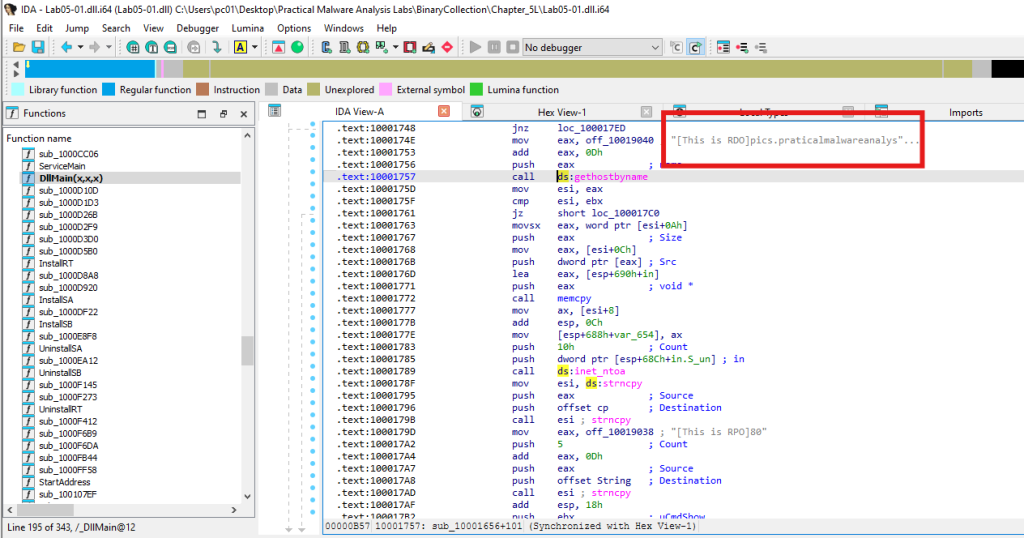Click the yellow 'A' text icon
The image size is (1024, 538).
pos(240,48)
